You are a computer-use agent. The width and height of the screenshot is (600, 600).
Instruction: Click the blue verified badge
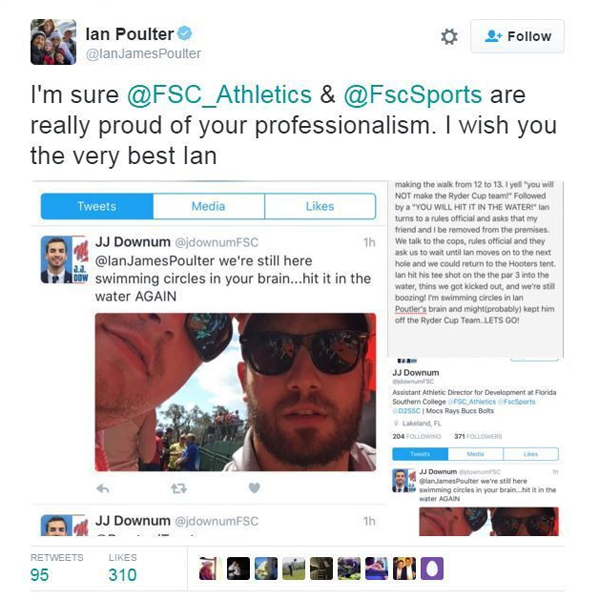point(185,34)
